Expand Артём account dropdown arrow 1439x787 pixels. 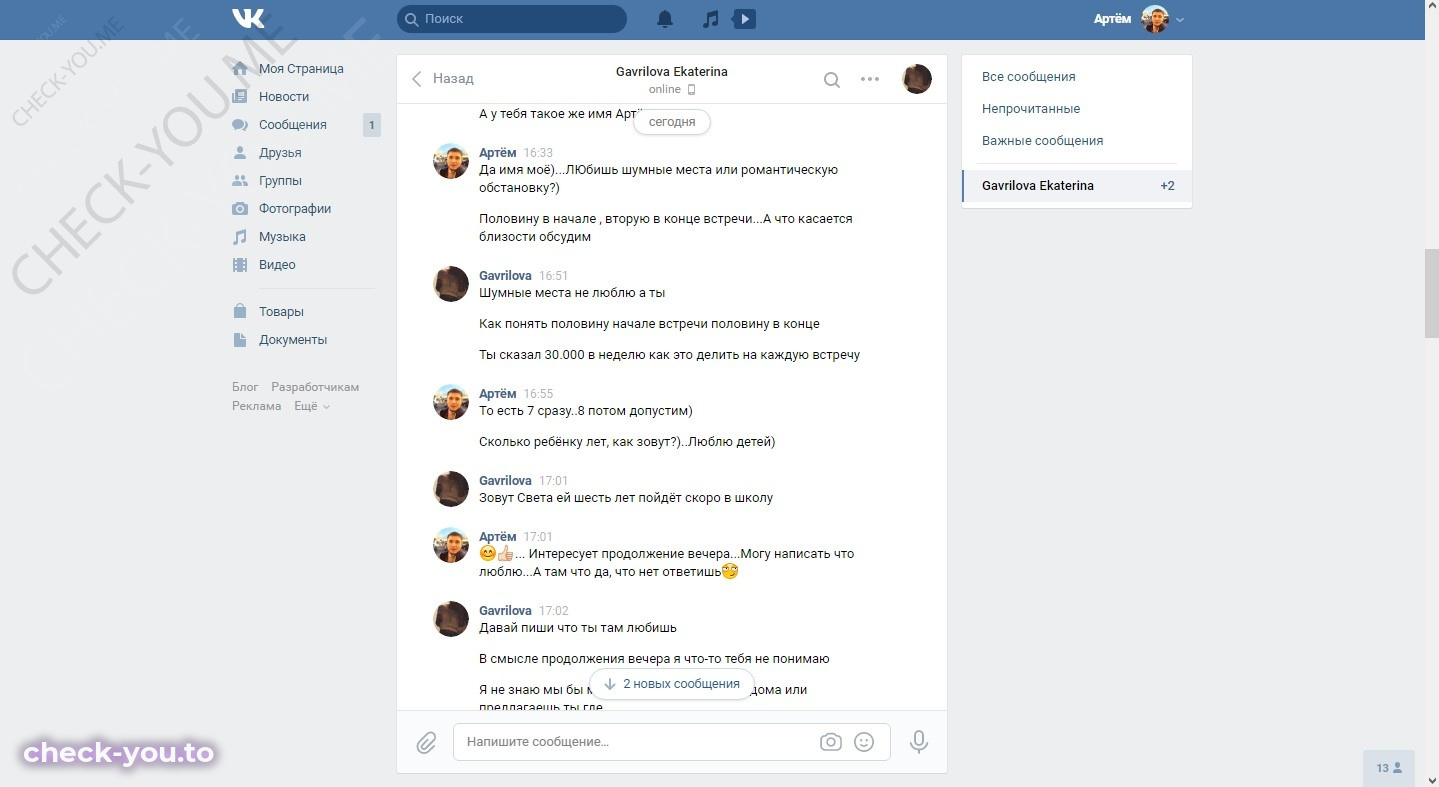[x=1181, y=20]
